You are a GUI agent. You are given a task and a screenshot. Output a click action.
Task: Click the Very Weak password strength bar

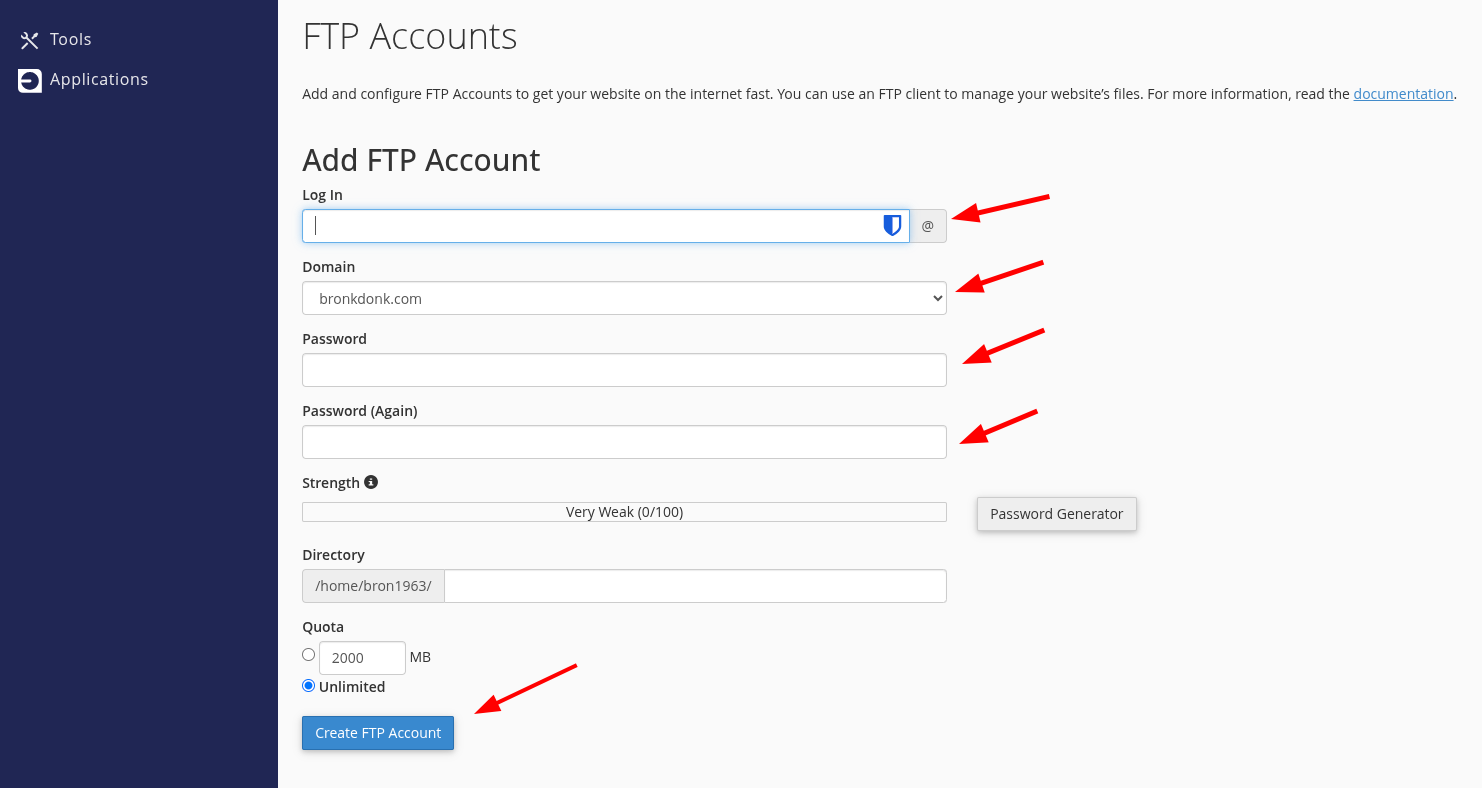[x=624, y=511]
